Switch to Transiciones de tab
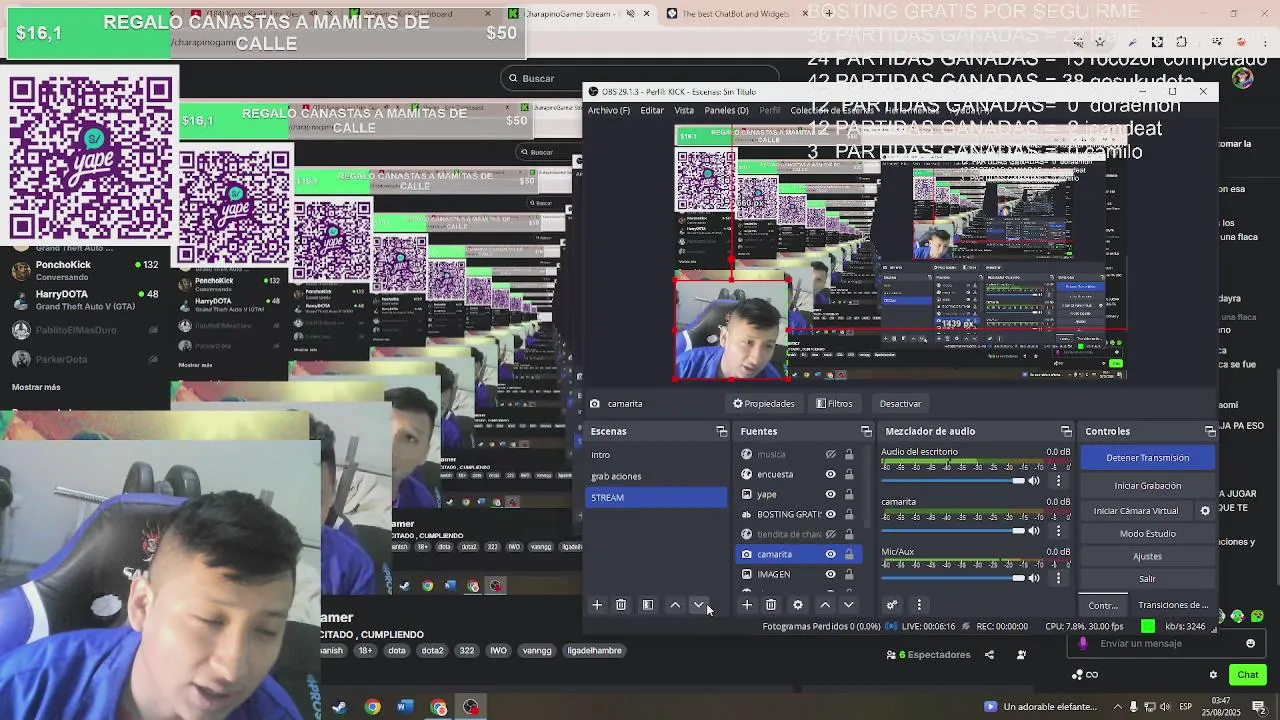 point(1173,605)
